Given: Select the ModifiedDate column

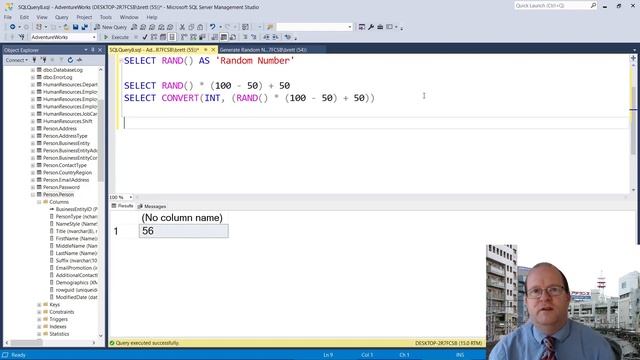Looking at the screenshot, I should pos(76,297).
